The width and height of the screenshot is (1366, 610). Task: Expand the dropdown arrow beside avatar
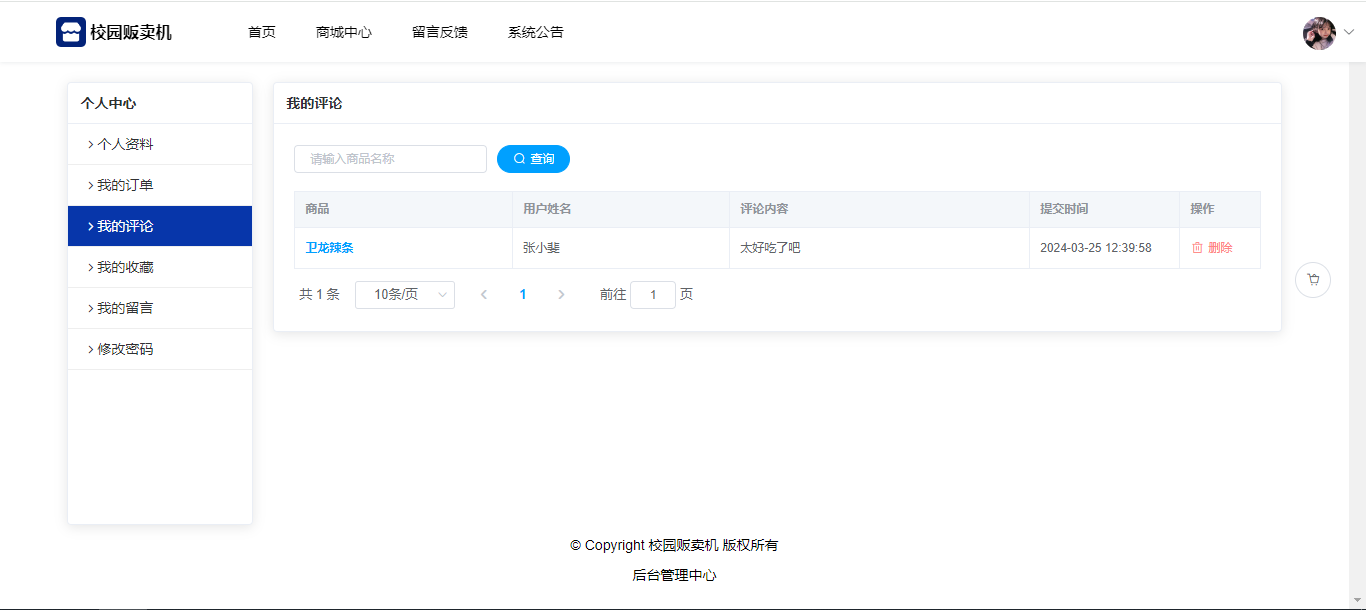pyautogui.click(x=1348, y=32)
